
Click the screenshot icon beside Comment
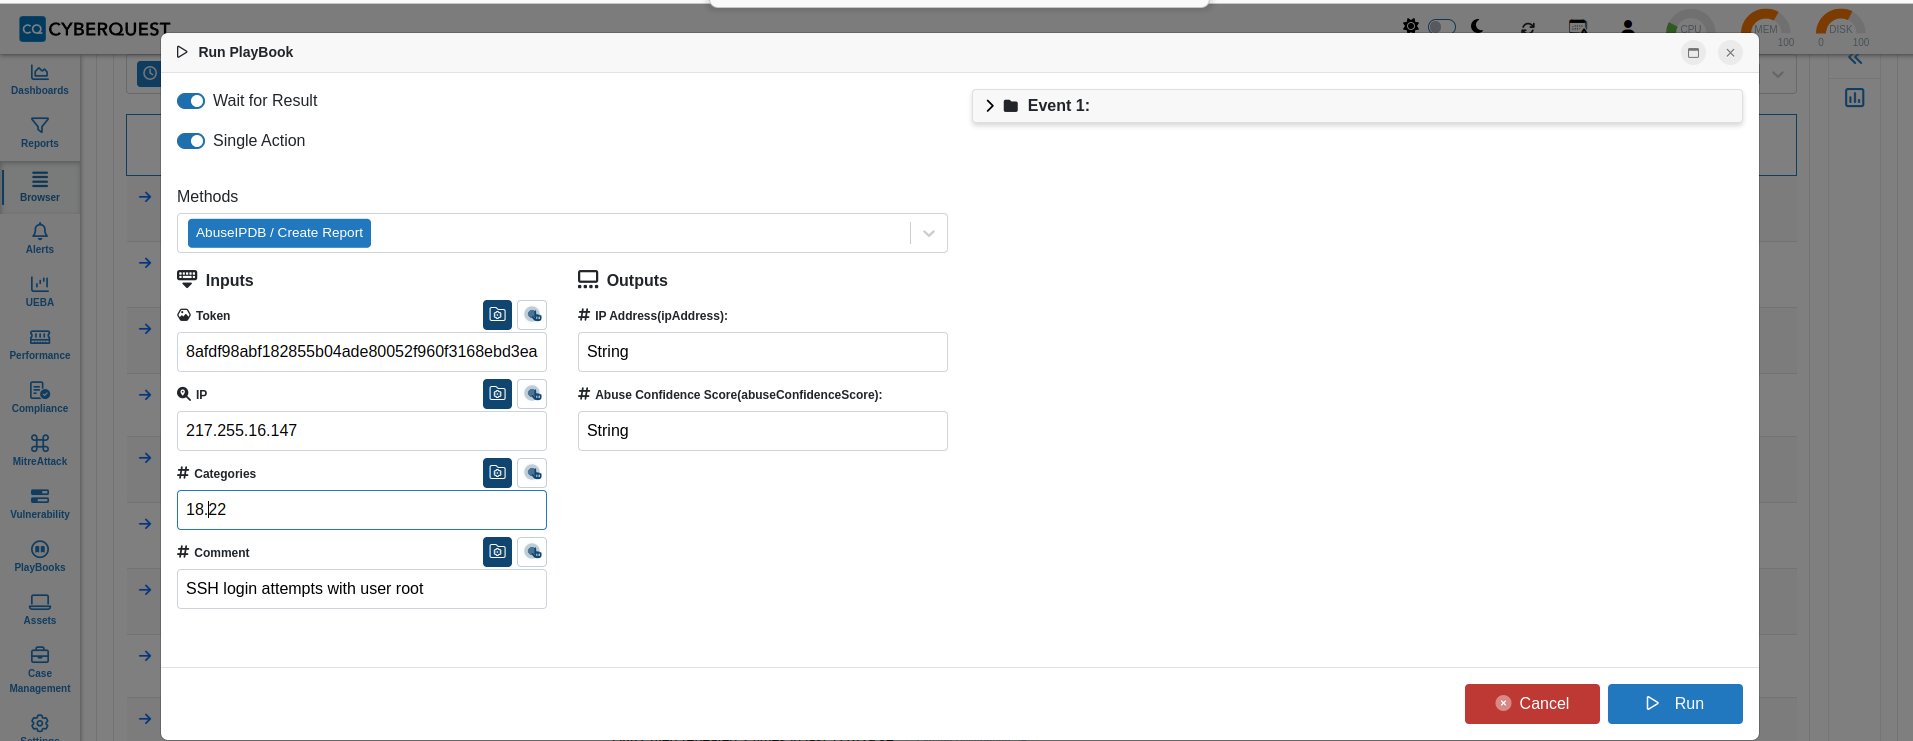pyautogui.click(x=497, y=552)
